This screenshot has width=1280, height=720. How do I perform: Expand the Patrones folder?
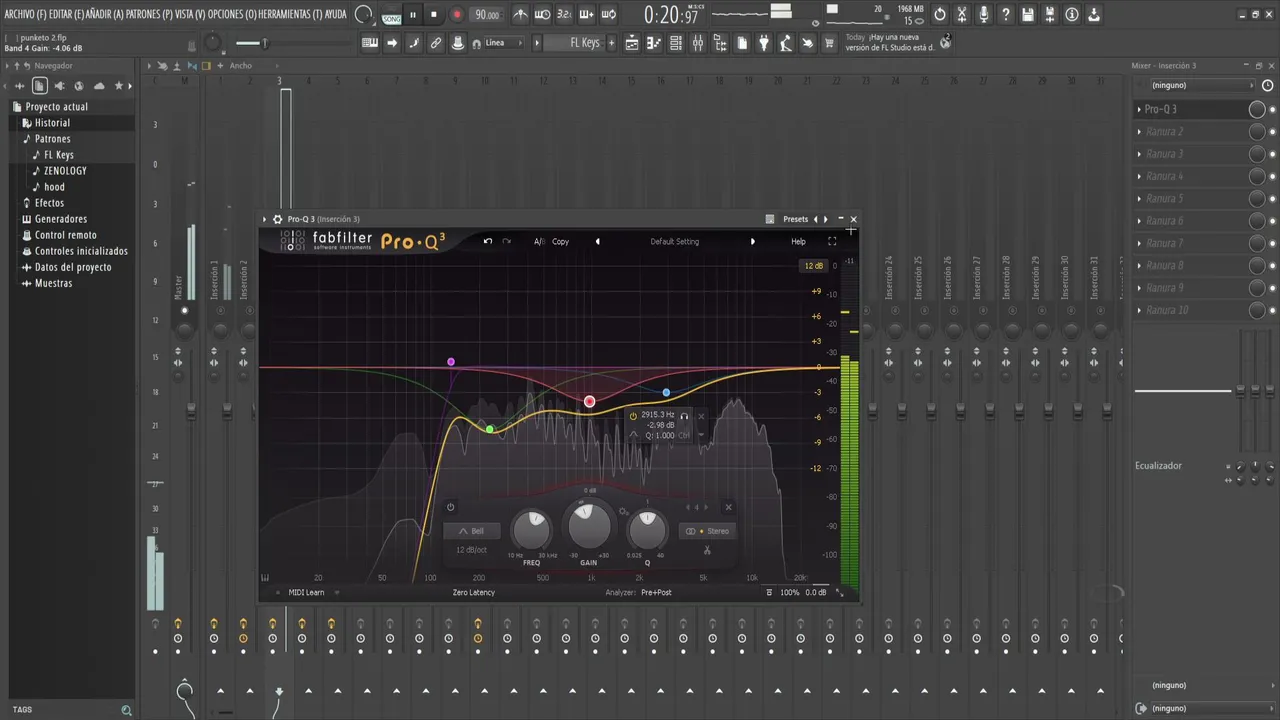(x=52, y=139)
